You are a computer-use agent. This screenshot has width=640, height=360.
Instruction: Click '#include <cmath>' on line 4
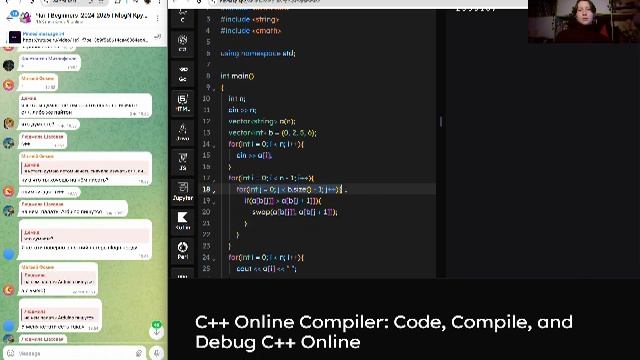click(x=251, y=31)
